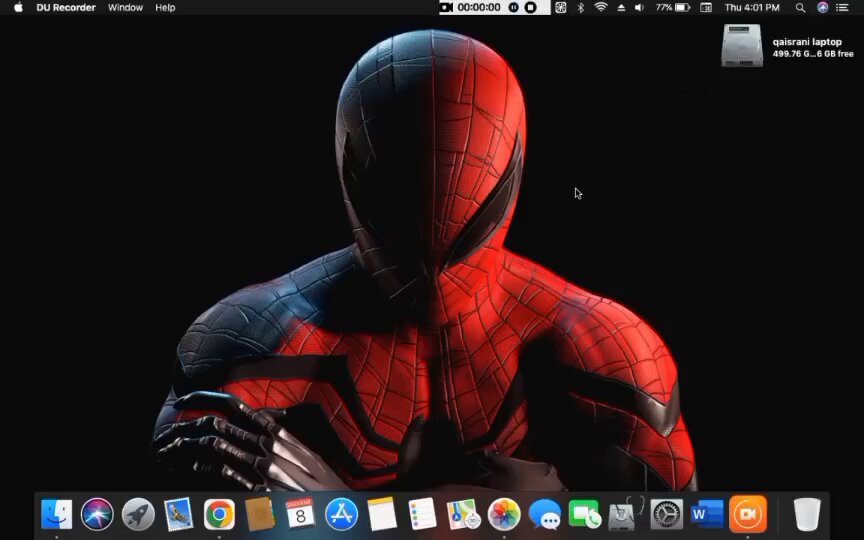
Task: Open the App Store from dock
Action: [341, 515]
